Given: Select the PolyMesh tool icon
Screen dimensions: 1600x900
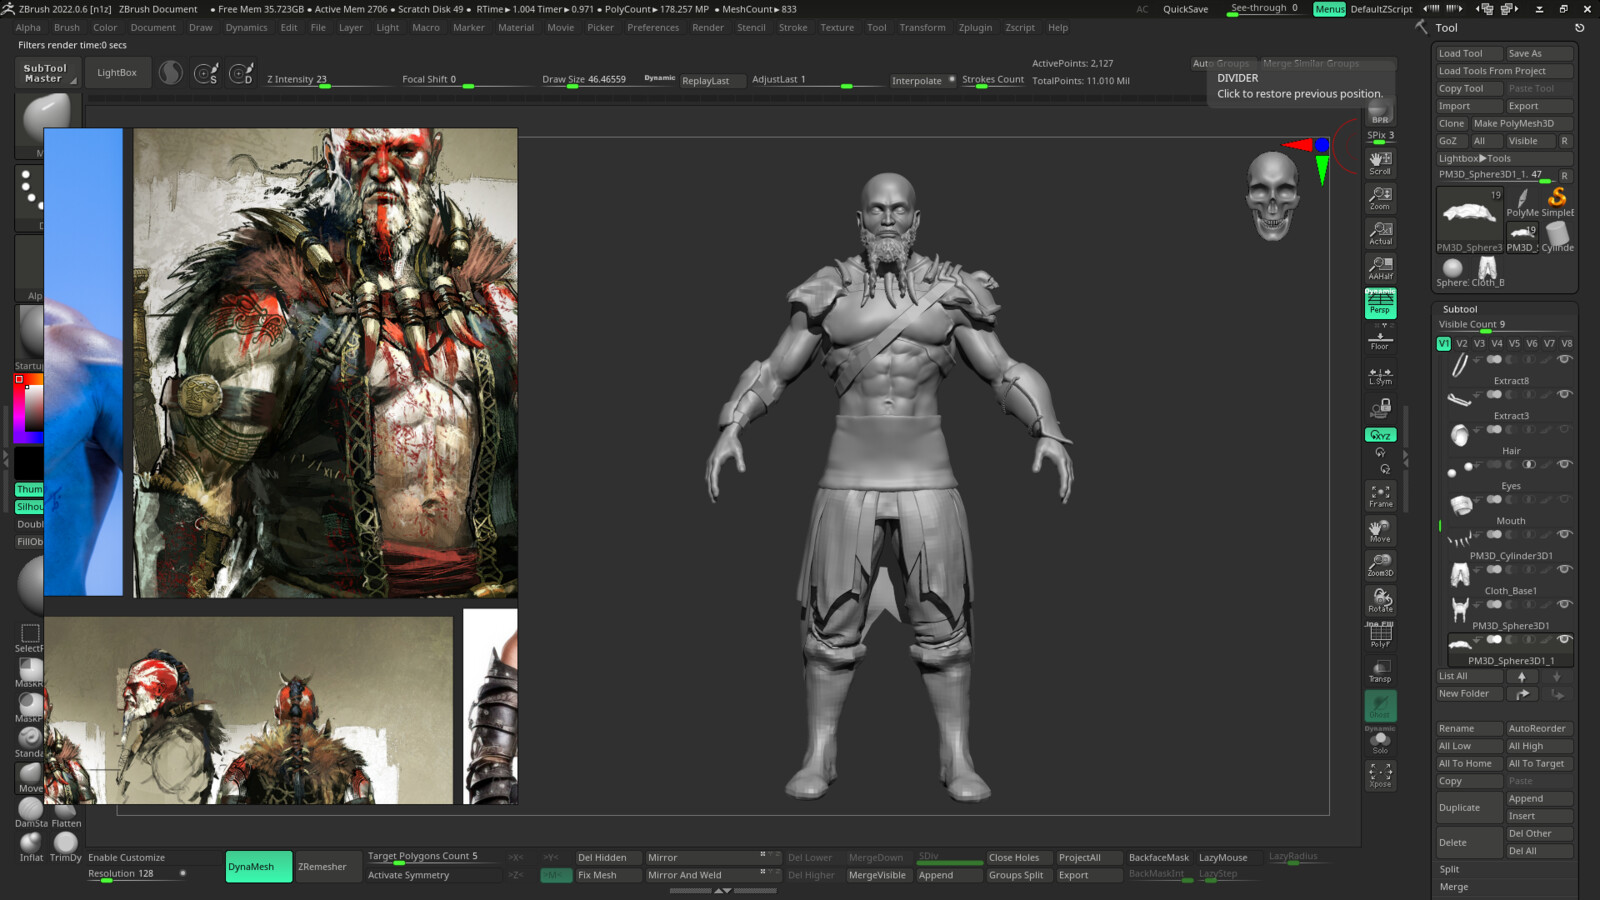Looking at the screenshot, I should (x=1522, y=202).
